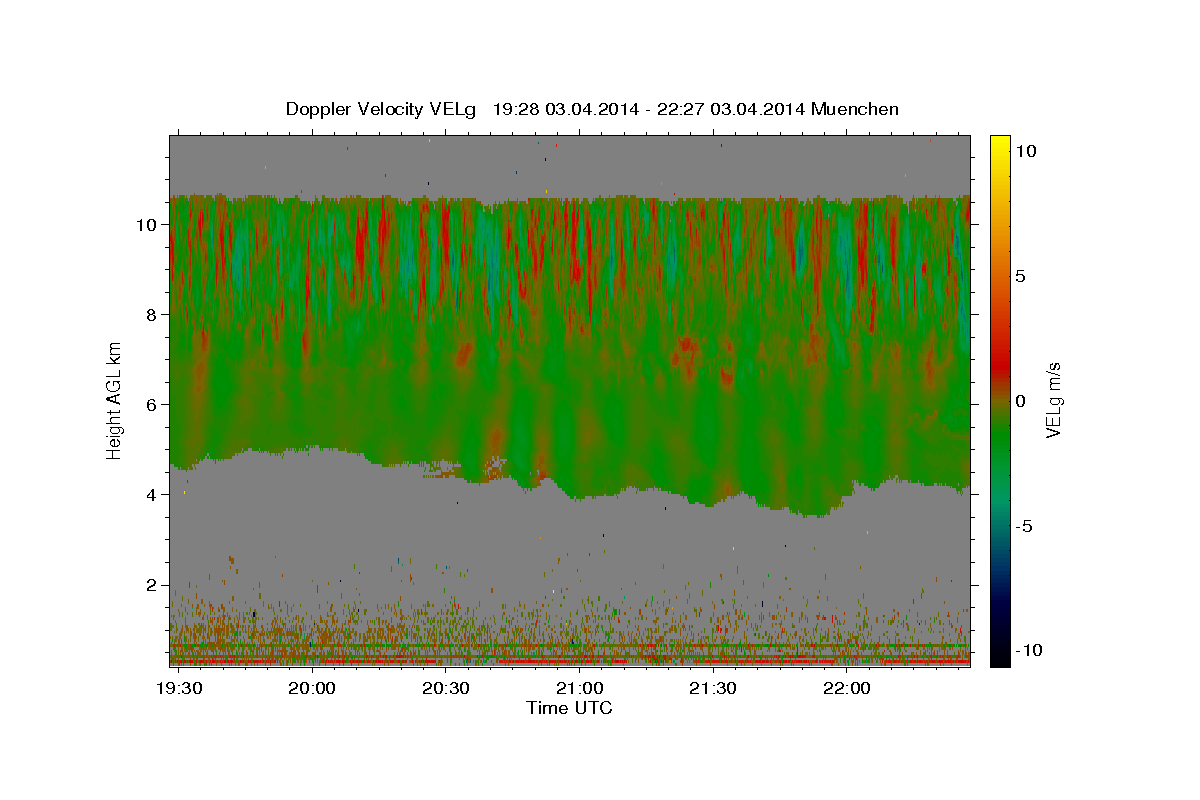
Task: Click the 21:00 time tick label
Action: (x=580, y=688)
